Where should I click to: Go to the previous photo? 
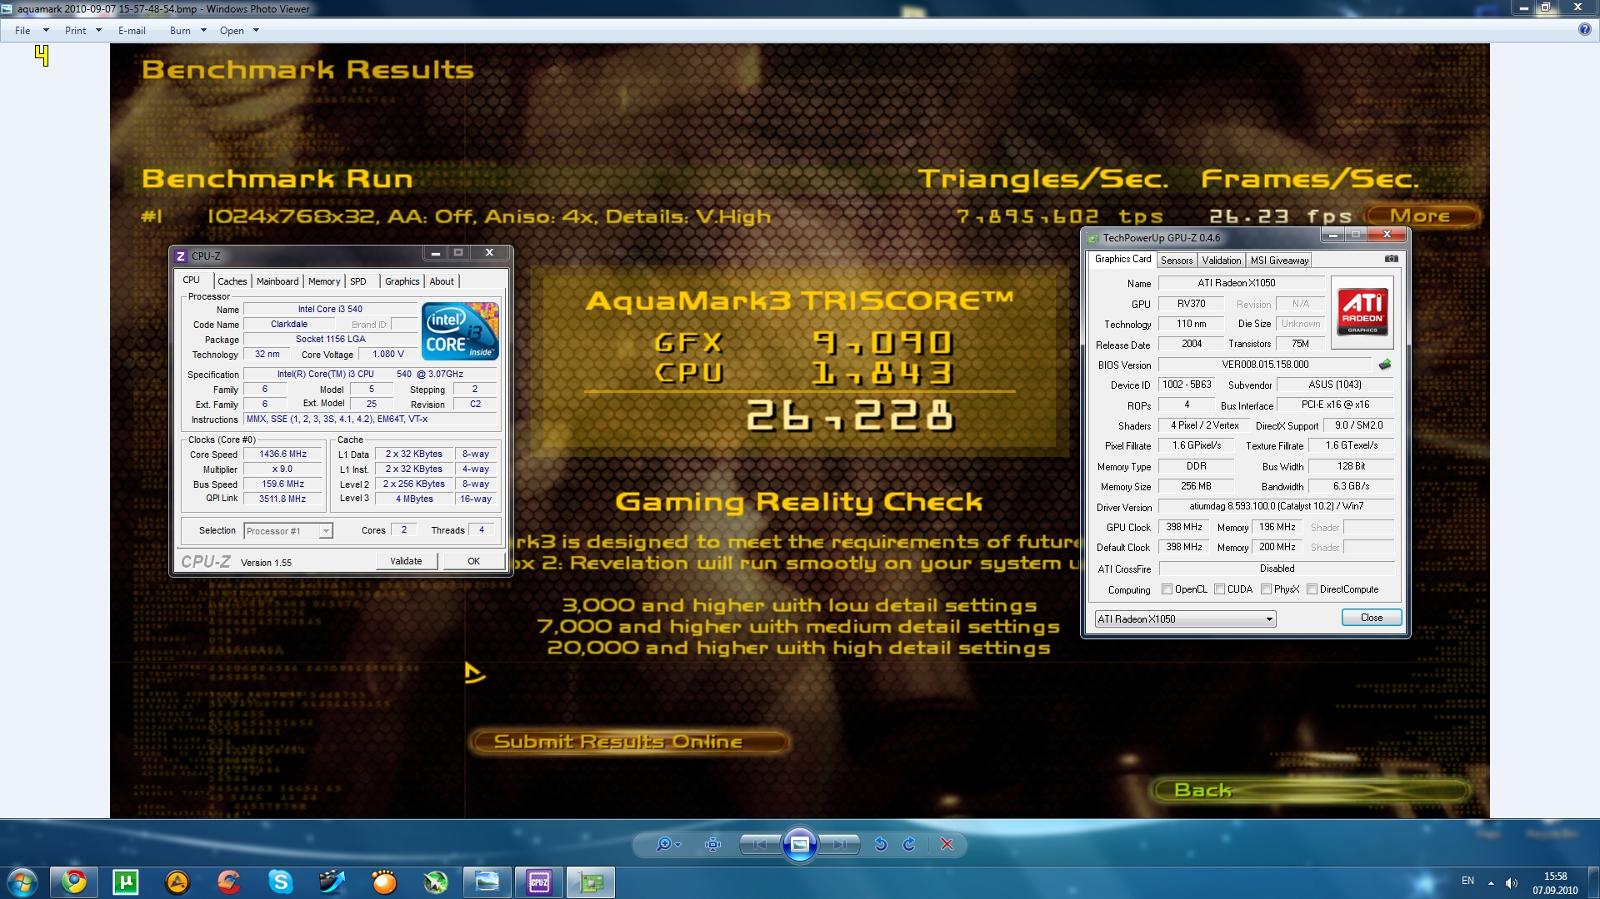click(760, 844)
